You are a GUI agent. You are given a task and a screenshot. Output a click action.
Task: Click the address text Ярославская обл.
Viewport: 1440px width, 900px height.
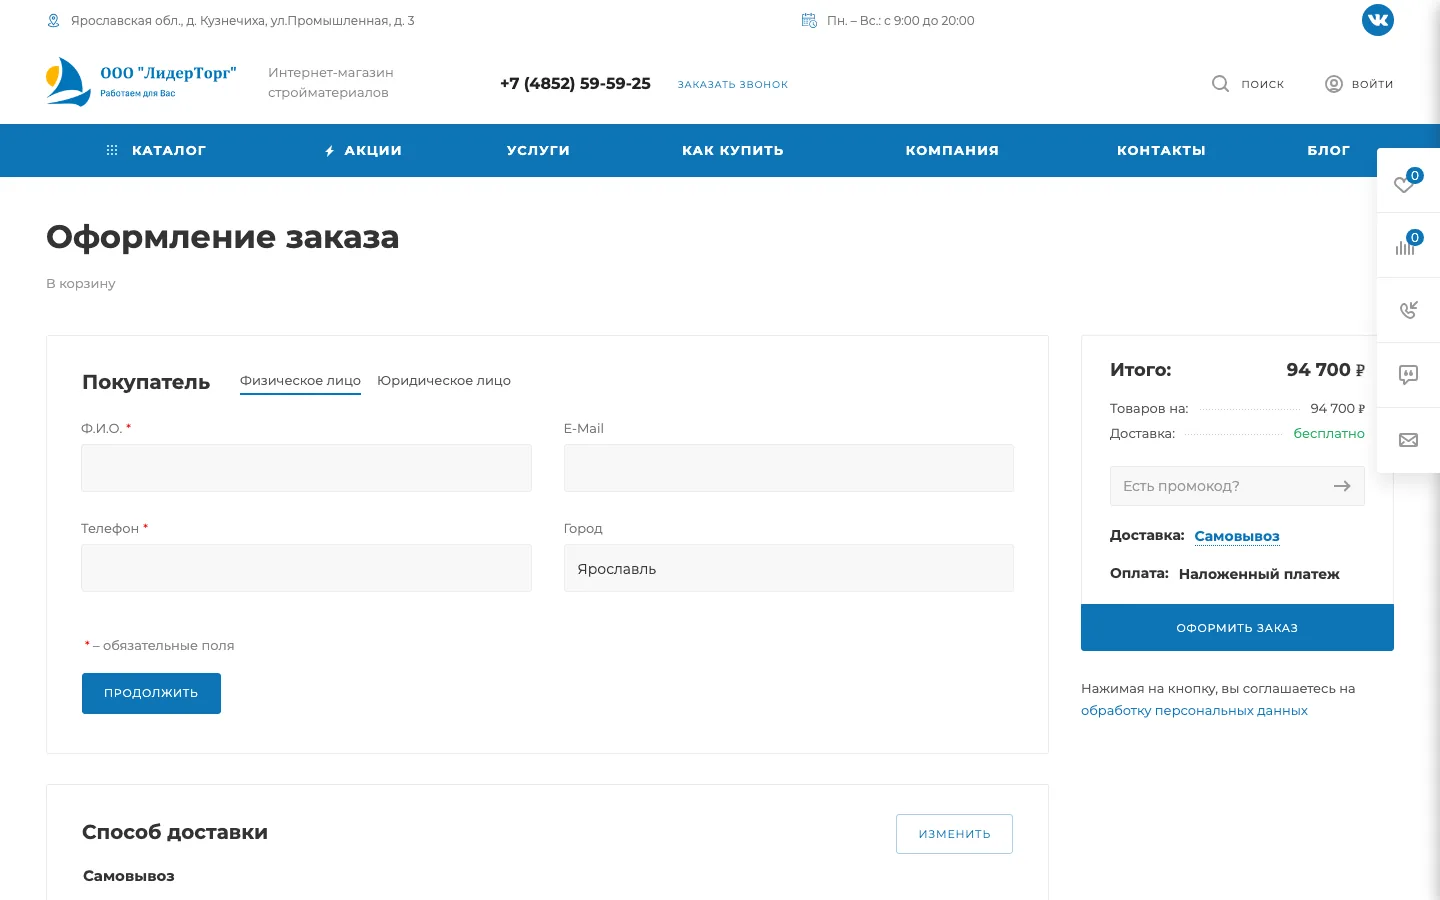pyautogui.click(x=242, y=20)
